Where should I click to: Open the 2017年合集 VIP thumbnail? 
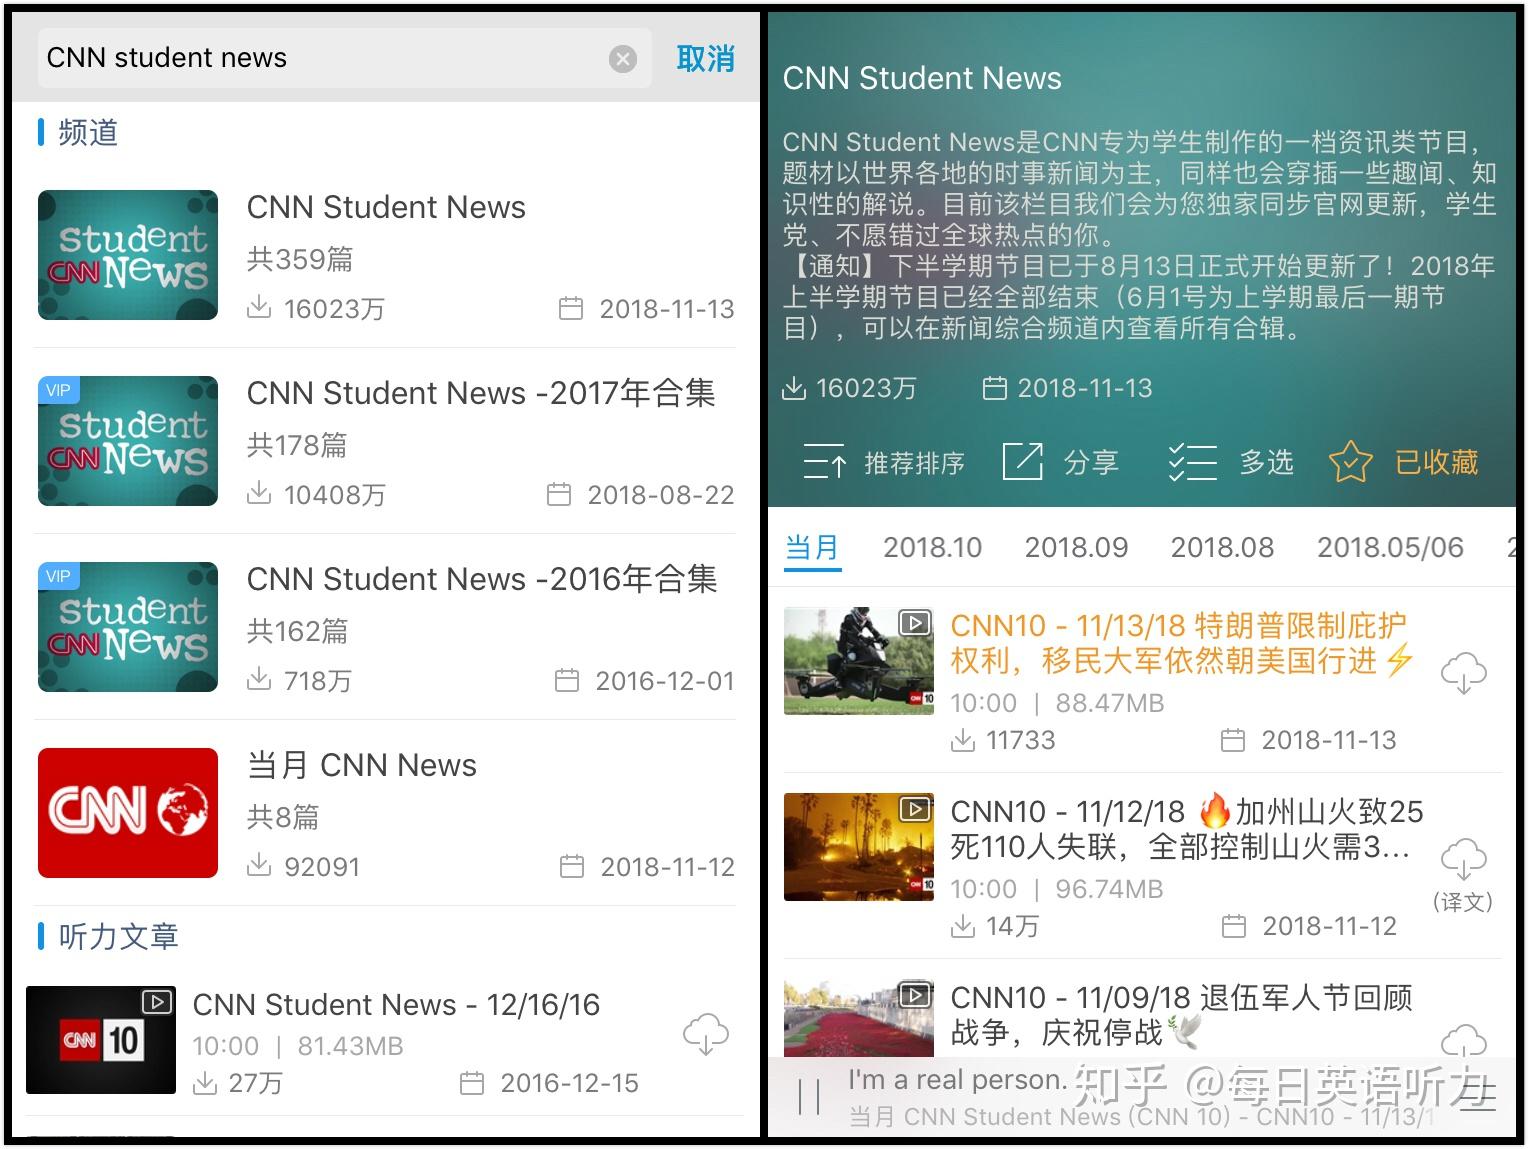click(x=128, y=441)
